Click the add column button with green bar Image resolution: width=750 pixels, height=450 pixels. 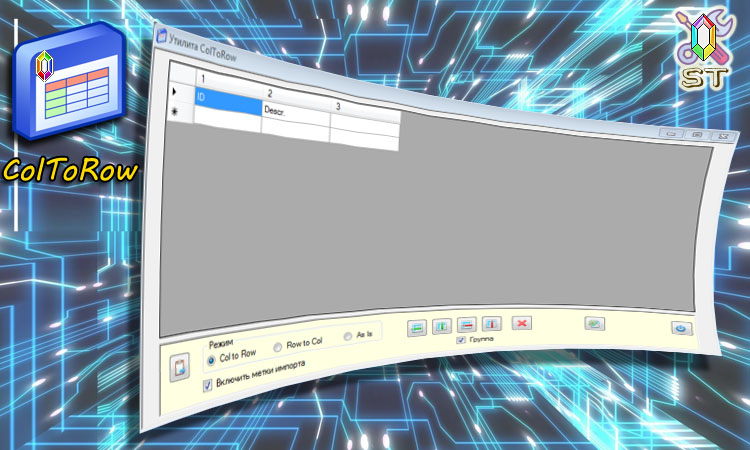click(x=441, y=326)
